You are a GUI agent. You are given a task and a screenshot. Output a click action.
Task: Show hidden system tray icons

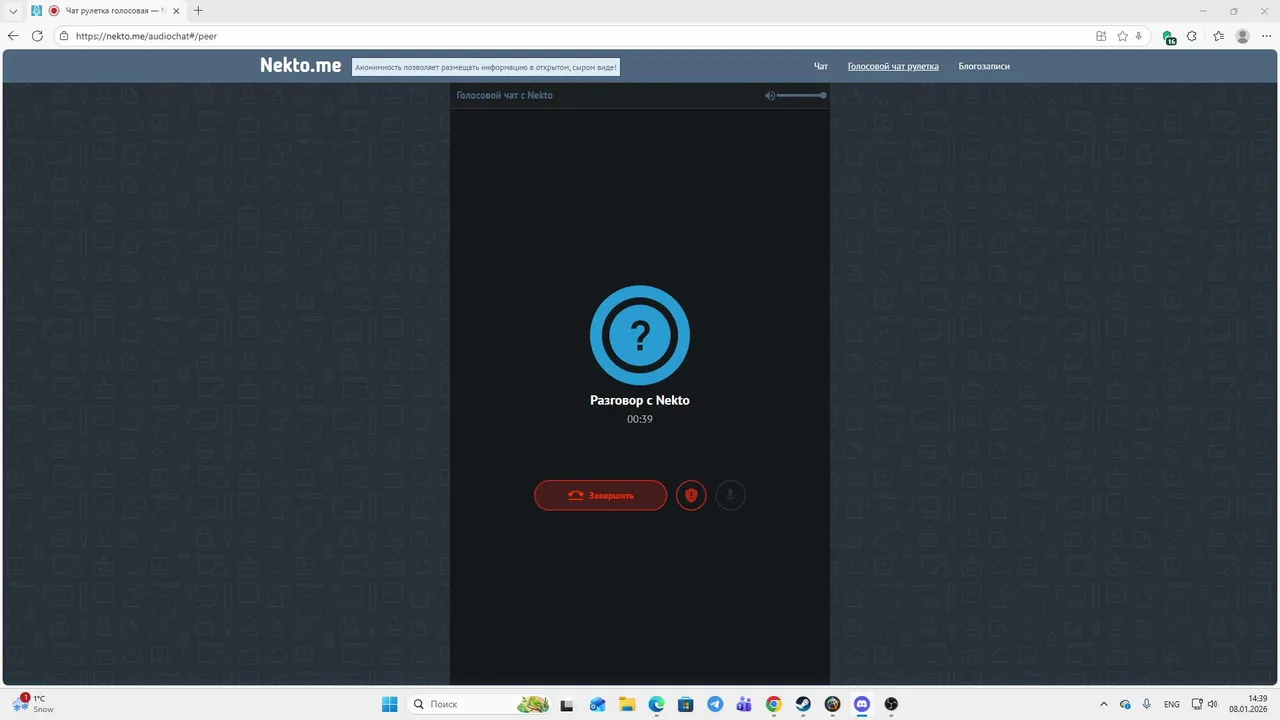click(x=1104, y=704)
